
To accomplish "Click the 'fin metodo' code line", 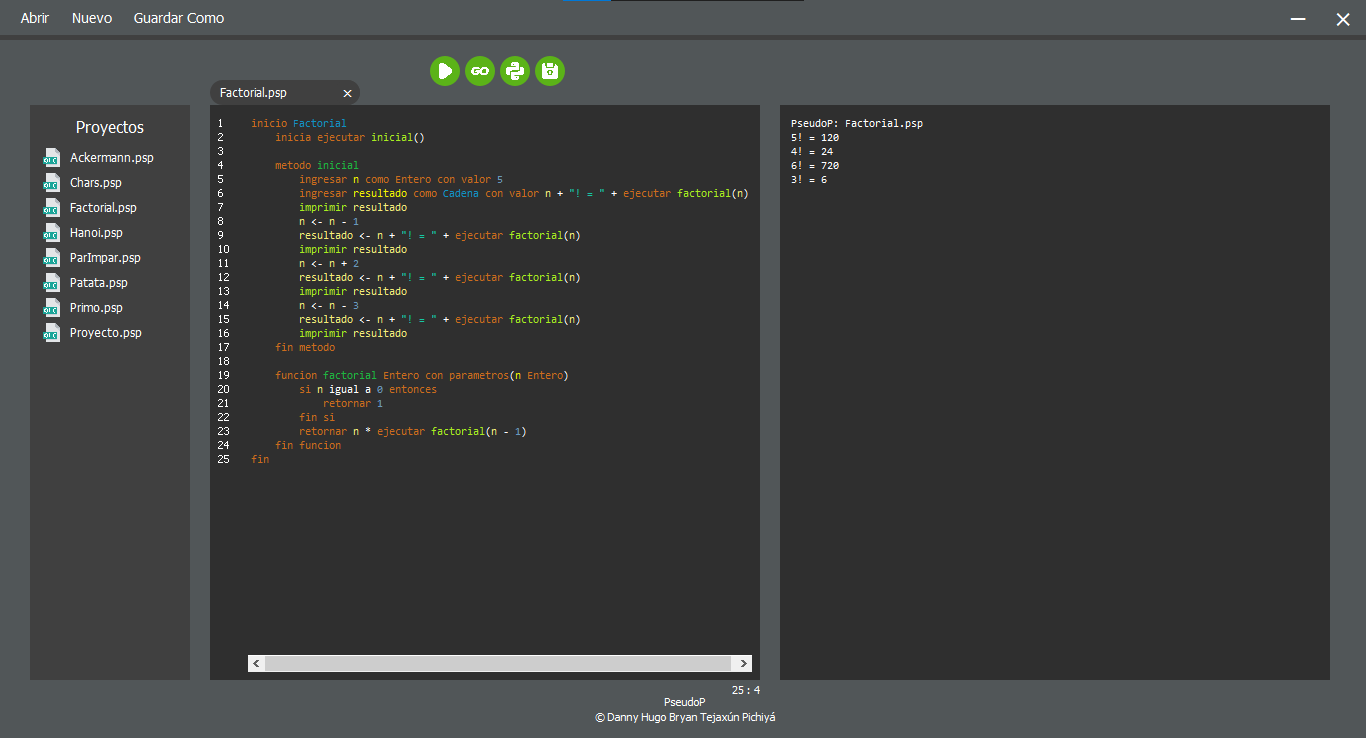I will coord(305,347).
